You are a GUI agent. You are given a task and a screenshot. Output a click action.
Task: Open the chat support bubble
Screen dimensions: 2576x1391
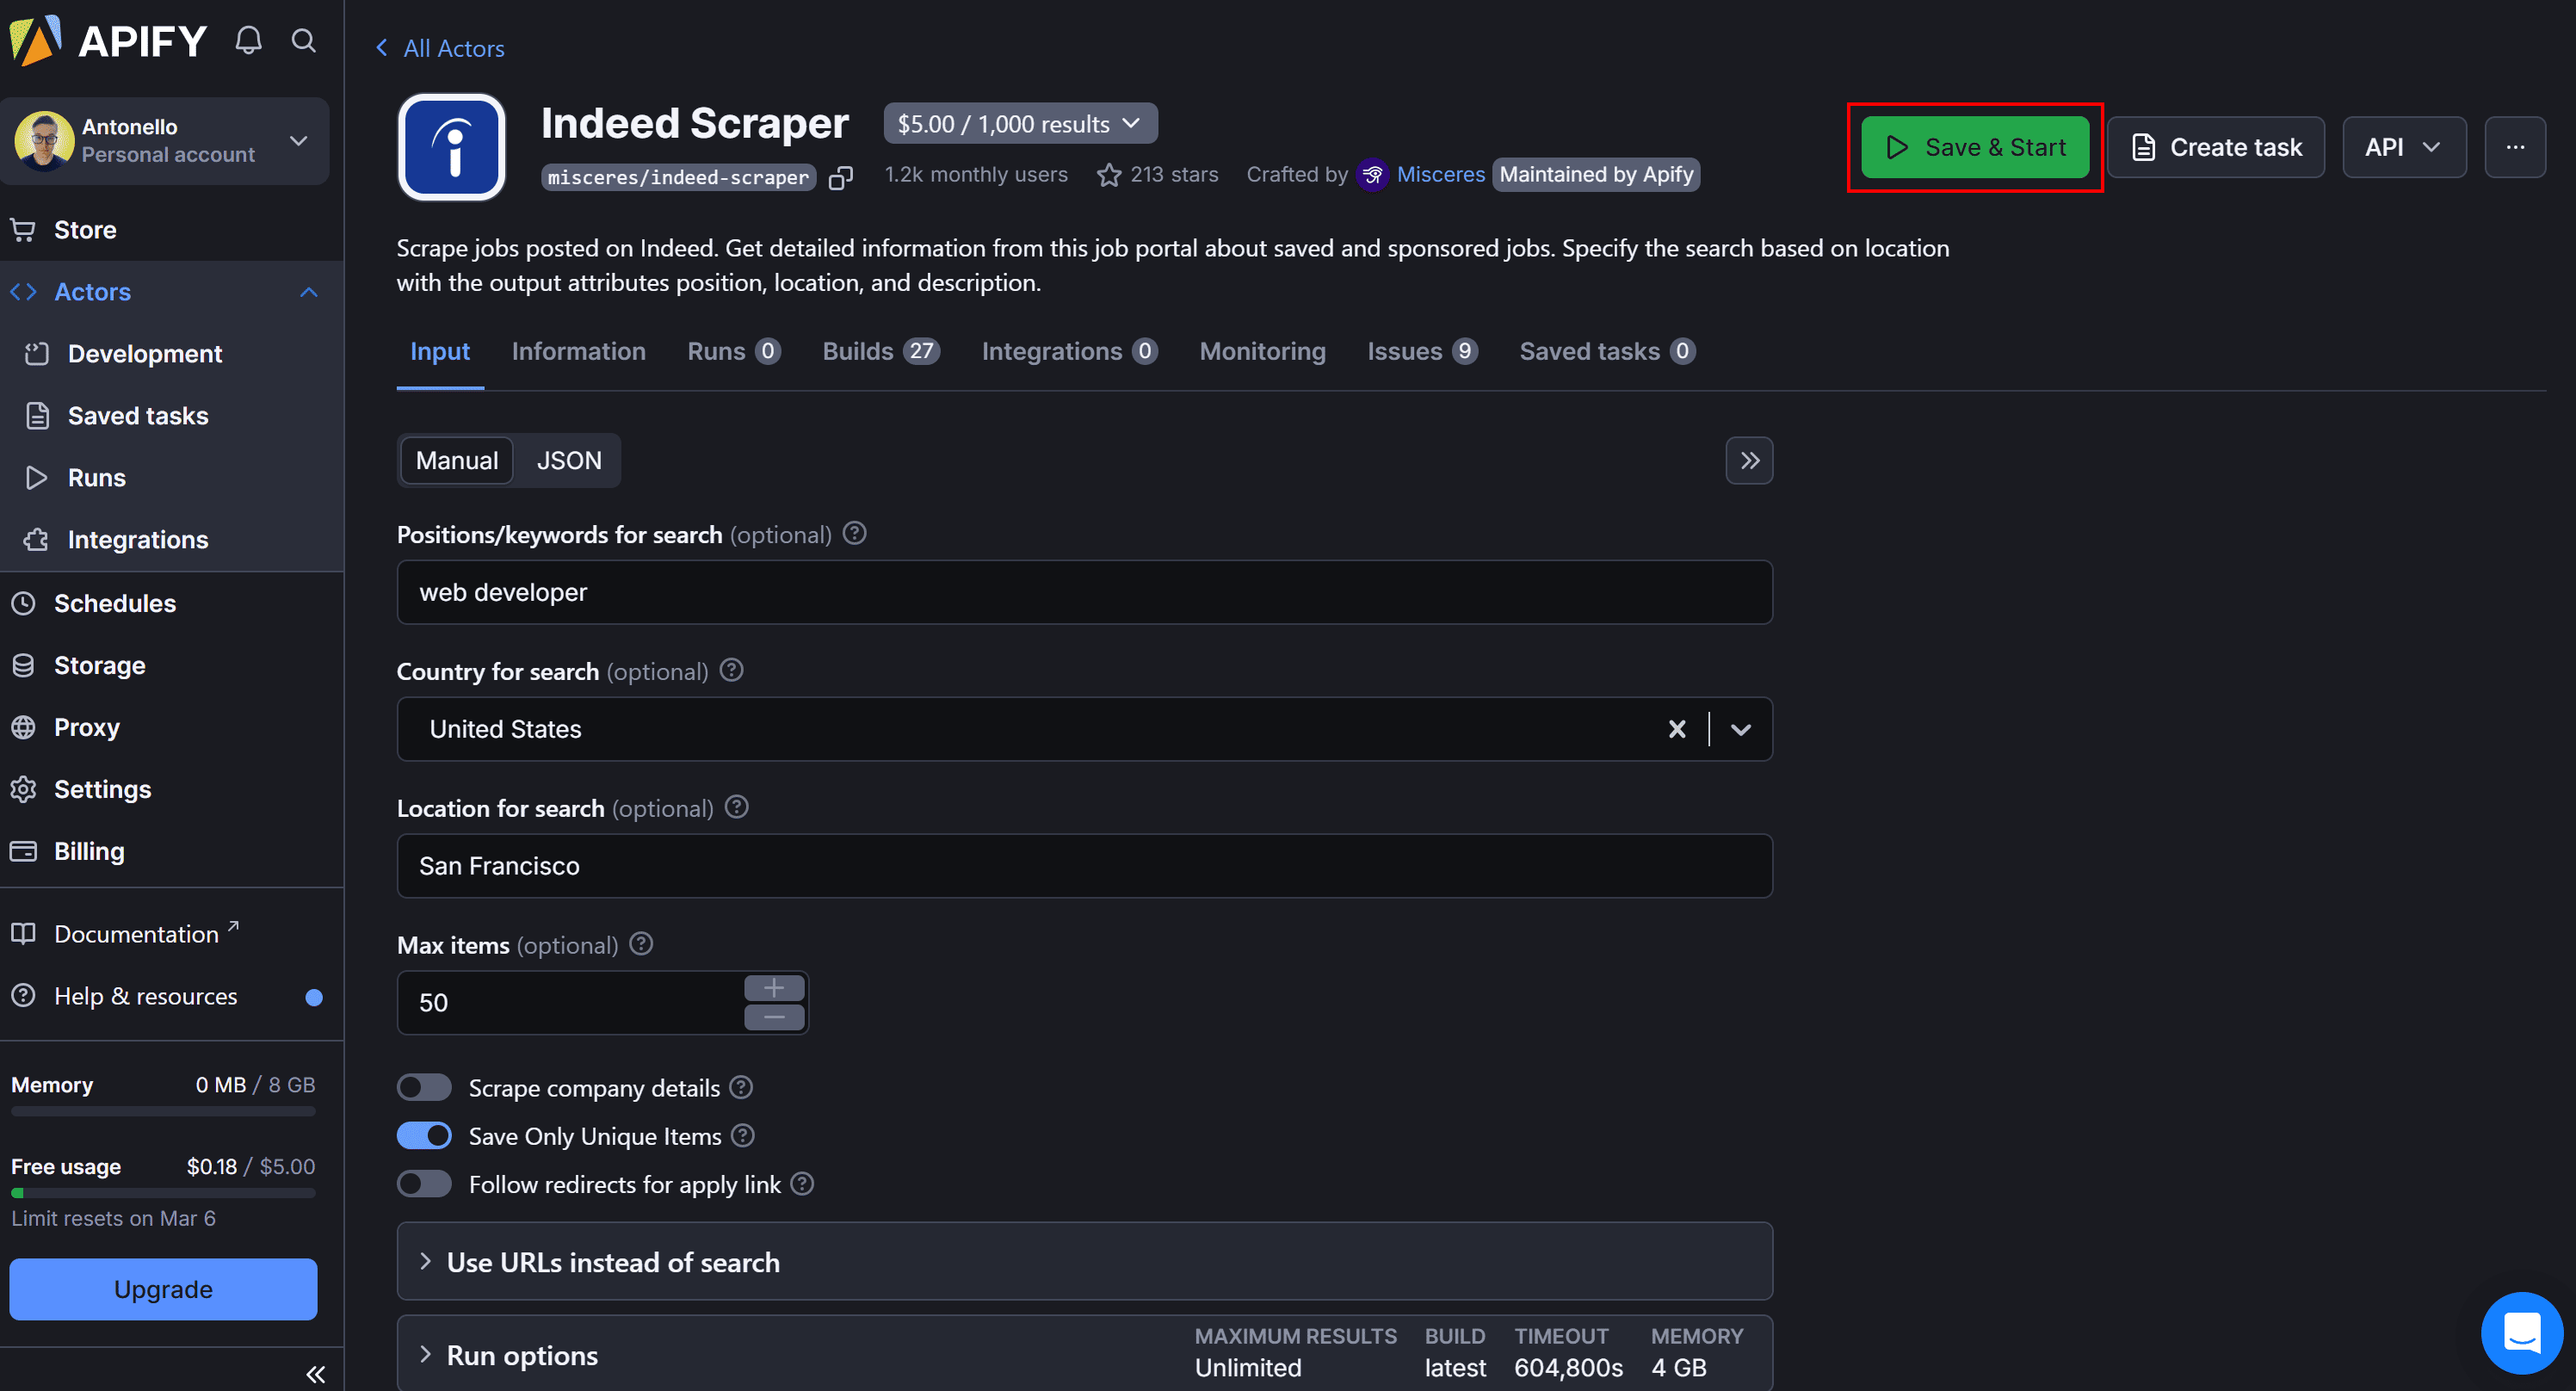click(2521, 1333)
